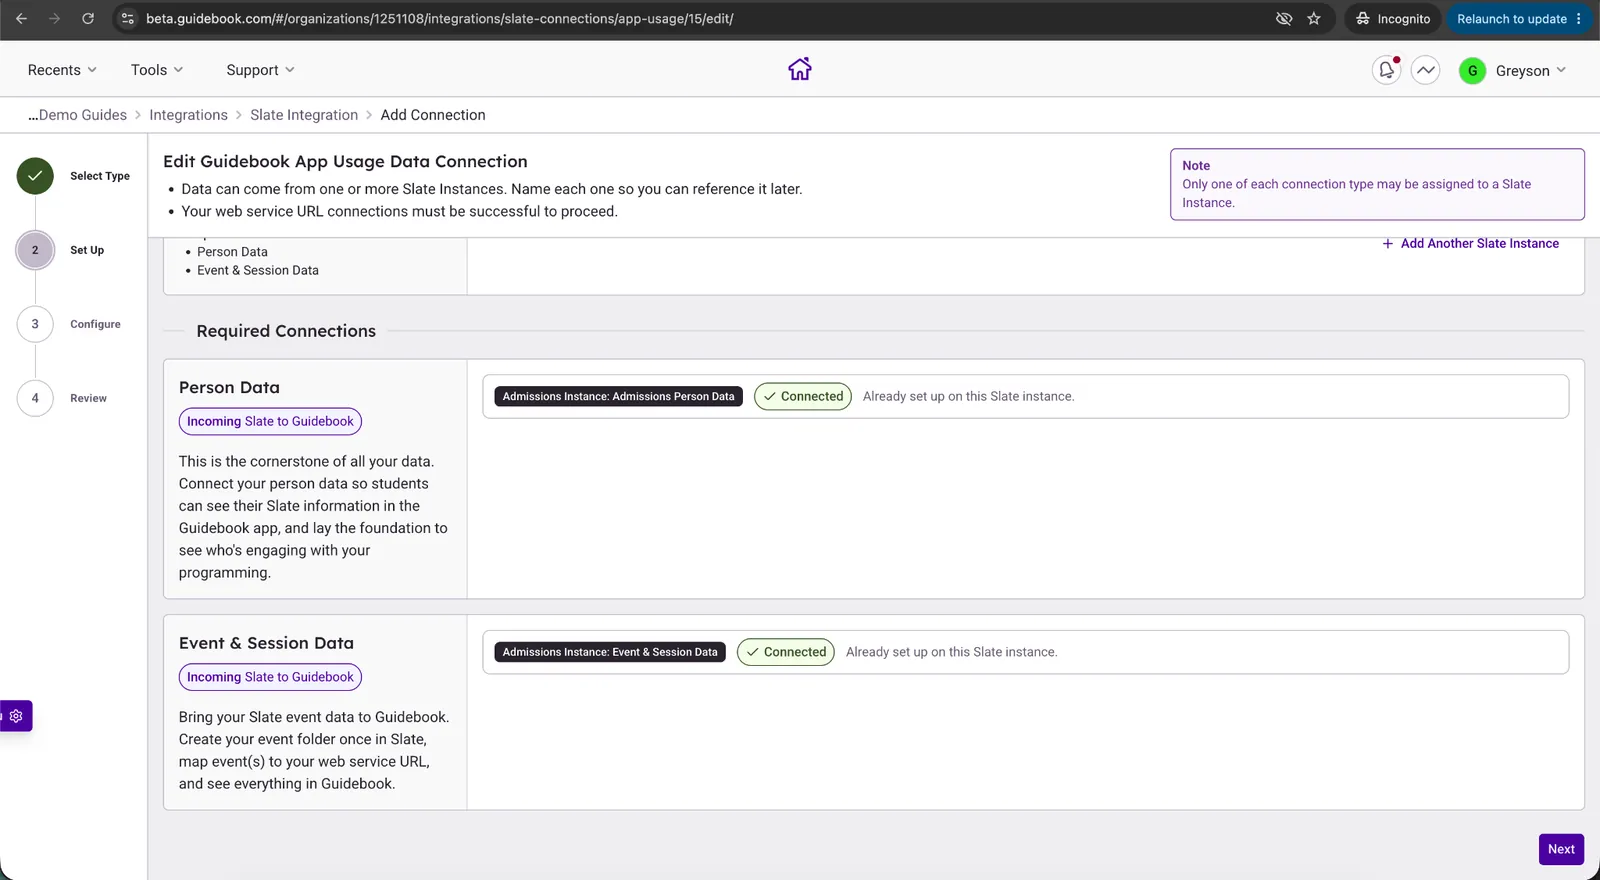
Task: Go to step 4 Review circle
Action: pyautogui.click(x=35, y=398)
